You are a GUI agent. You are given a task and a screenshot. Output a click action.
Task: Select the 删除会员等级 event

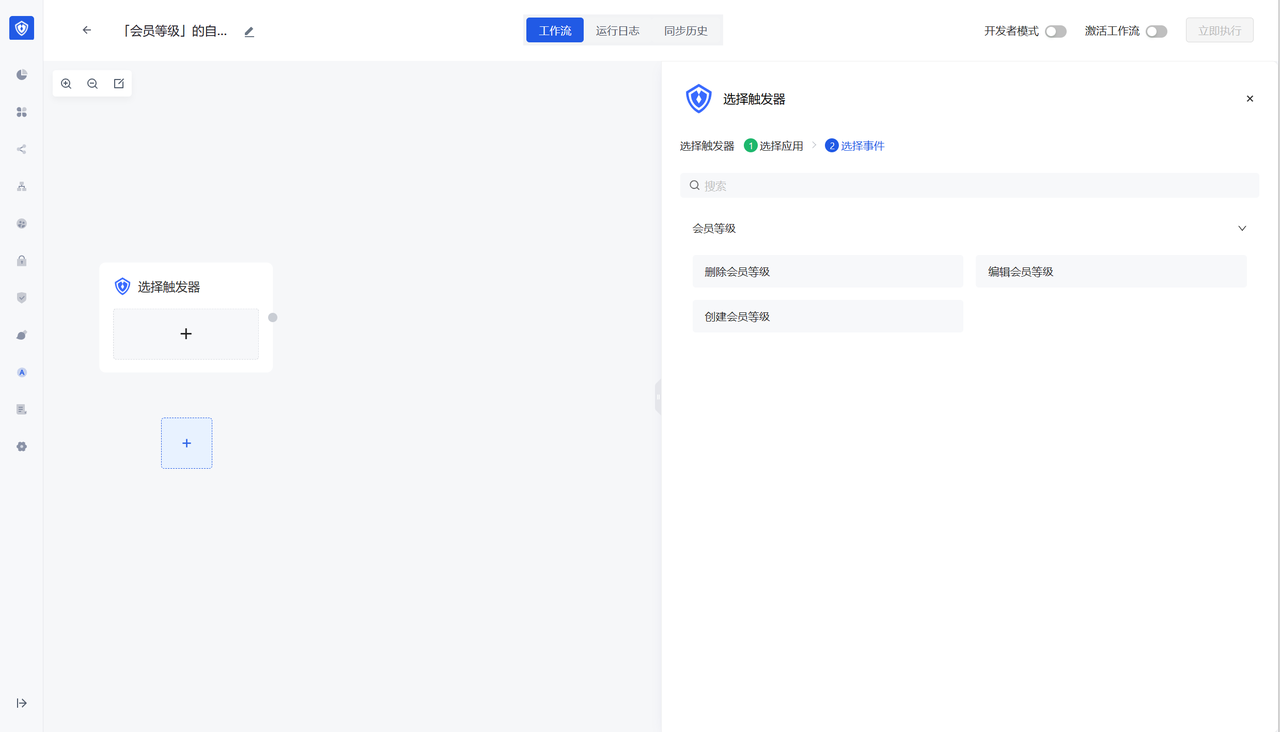click(x=827, y=272)
